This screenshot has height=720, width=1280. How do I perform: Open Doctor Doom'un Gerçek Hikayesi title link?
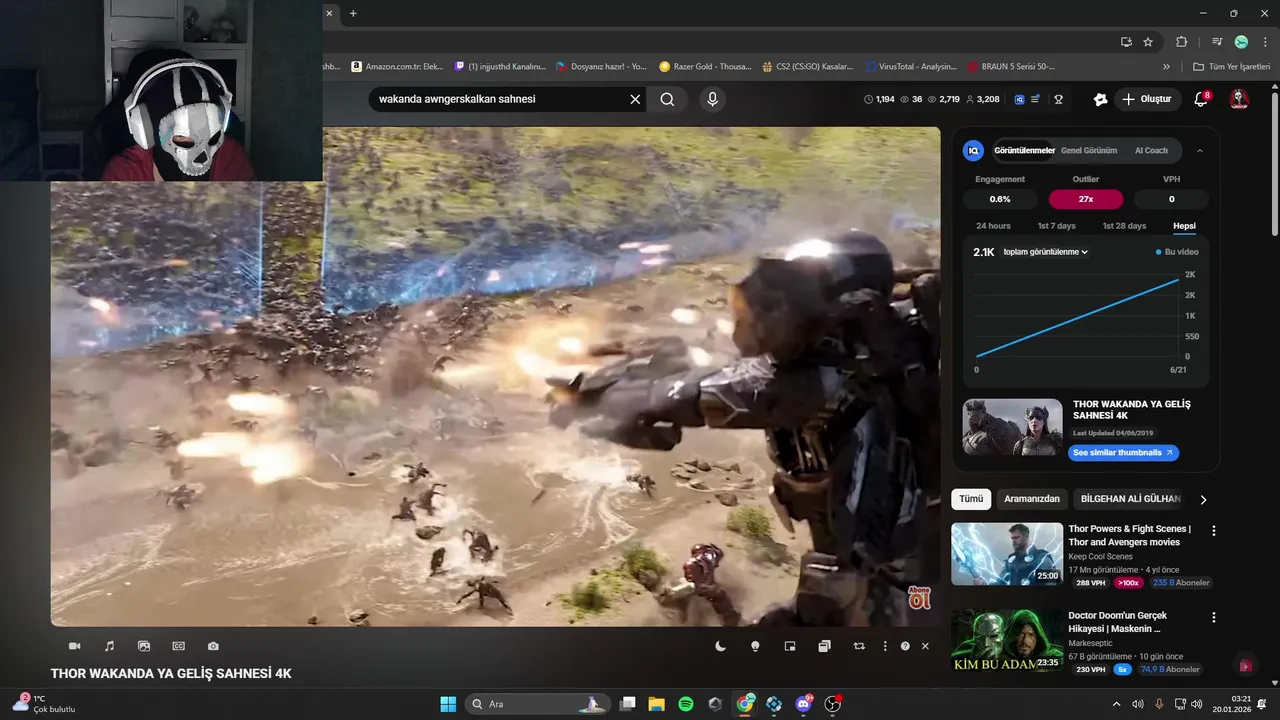click(x=1118, y=622)
